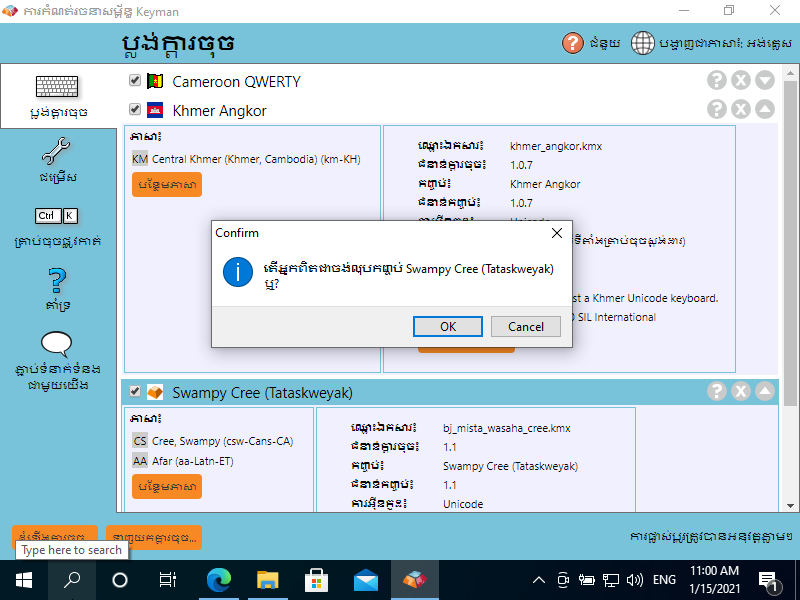Click the download keyboard orange button
800x600 pixels.
point(154,537)
